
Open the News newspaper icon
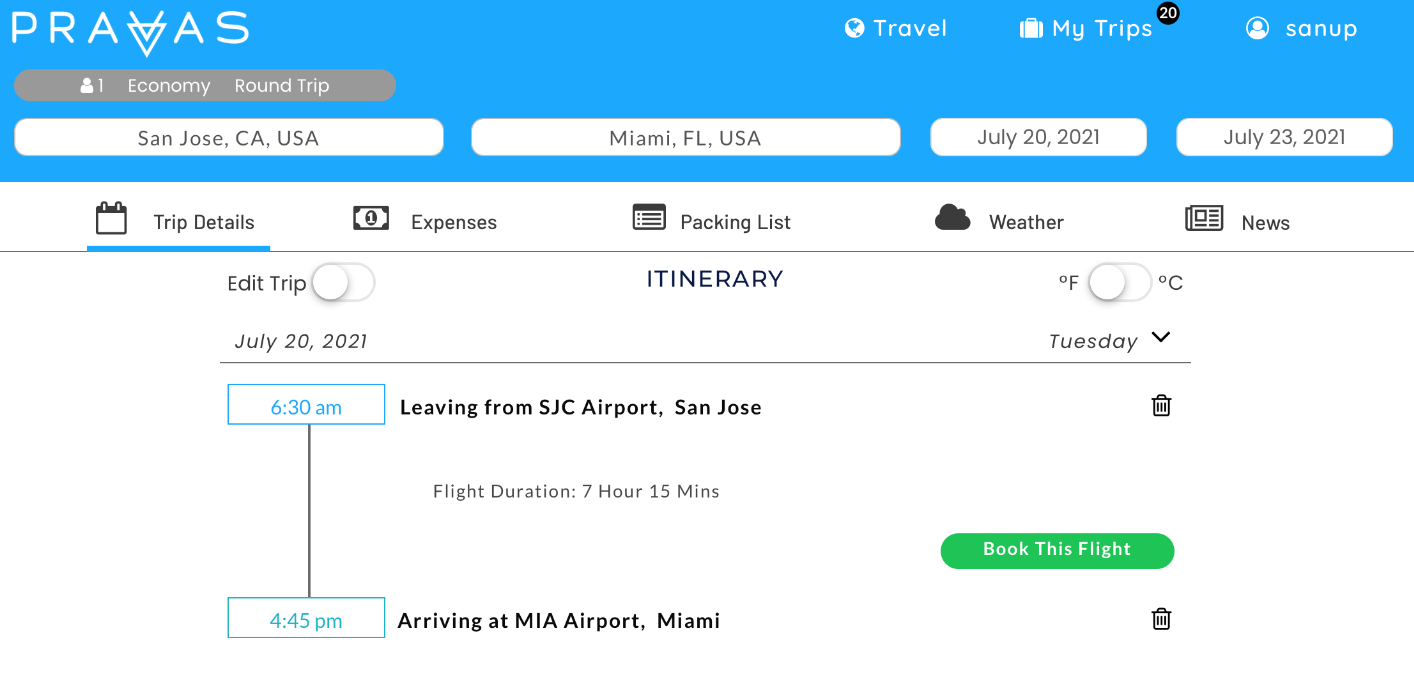tap(1203, 216)
